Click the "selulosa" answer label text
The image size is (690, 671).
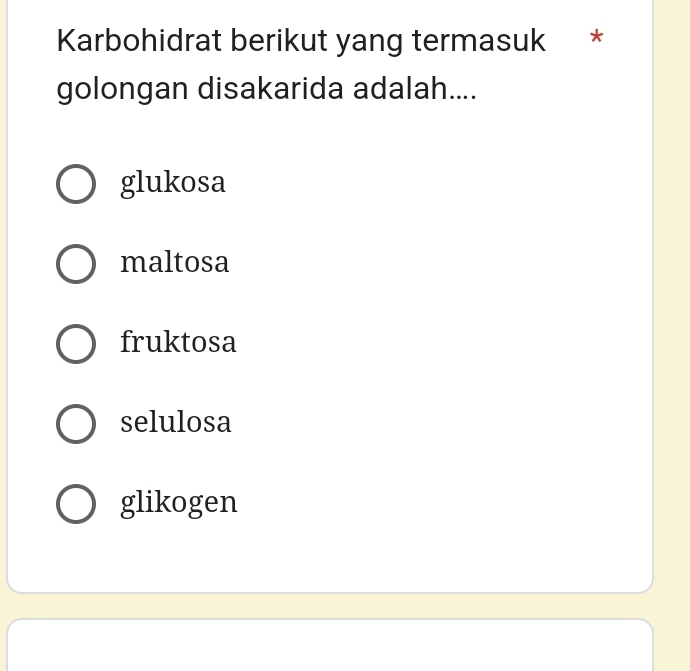click(x=176, y=422)
